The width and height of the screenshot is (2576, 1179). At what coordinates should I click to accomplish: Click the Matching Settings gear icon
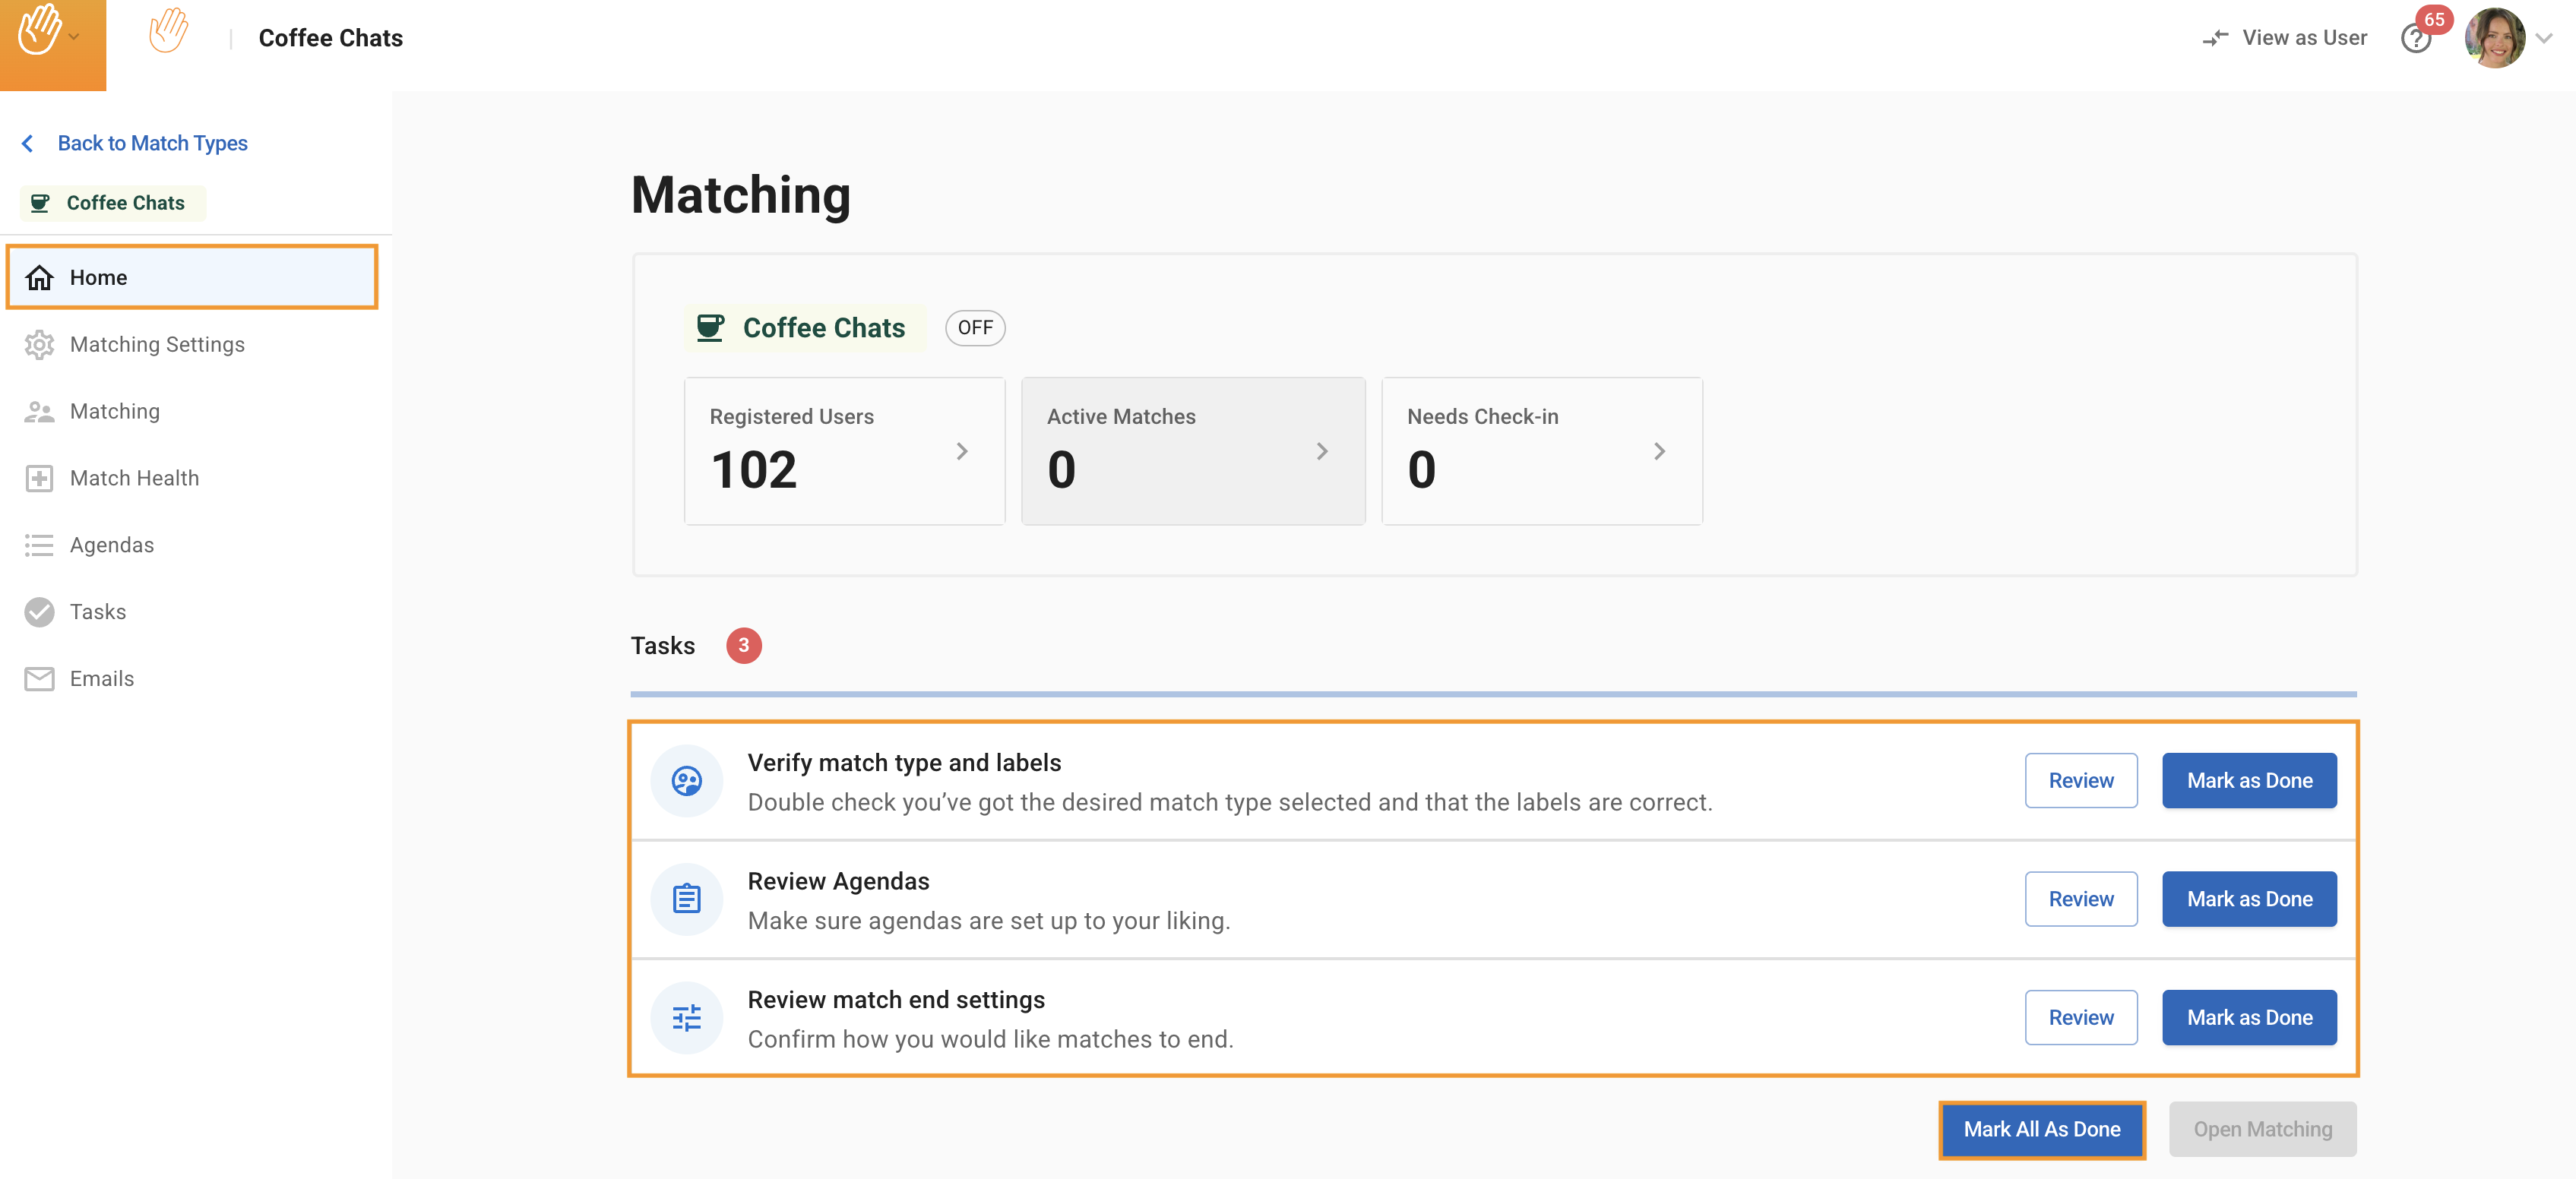click(39, 345)
